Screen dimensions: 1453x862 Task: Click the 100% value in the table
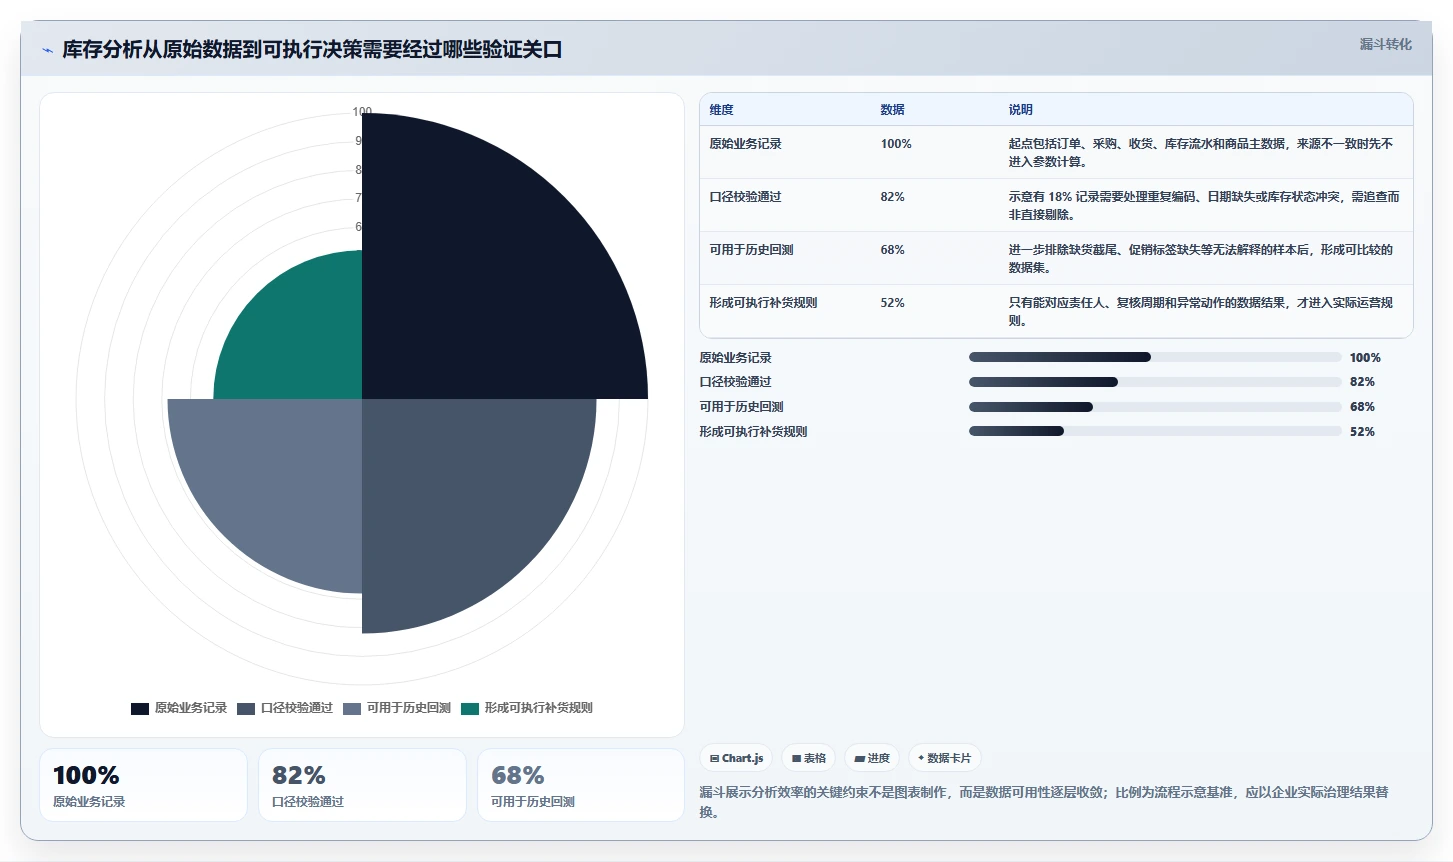coord(896,144)
